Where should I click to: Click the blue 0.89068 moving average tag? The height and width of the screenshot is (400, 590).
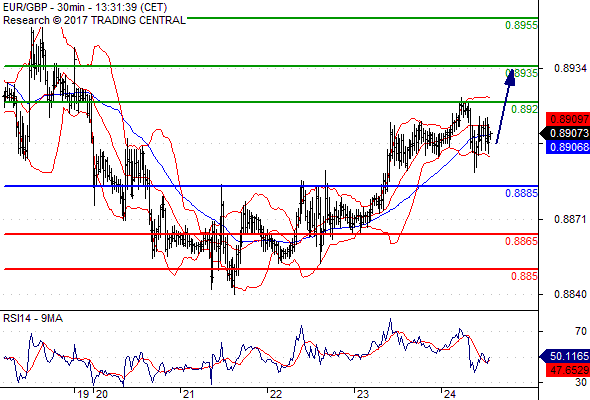(x=568, y=147)
